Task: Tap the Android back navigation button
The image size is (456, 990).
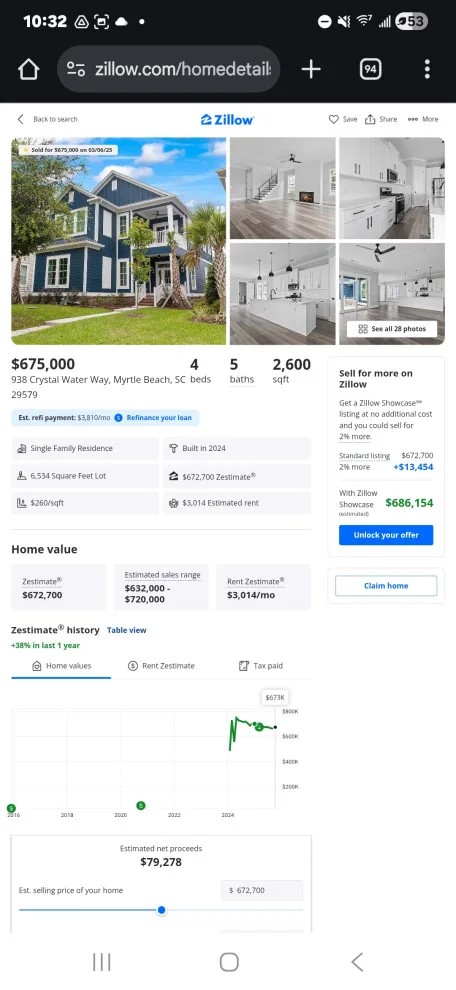Action: point(357,962)
